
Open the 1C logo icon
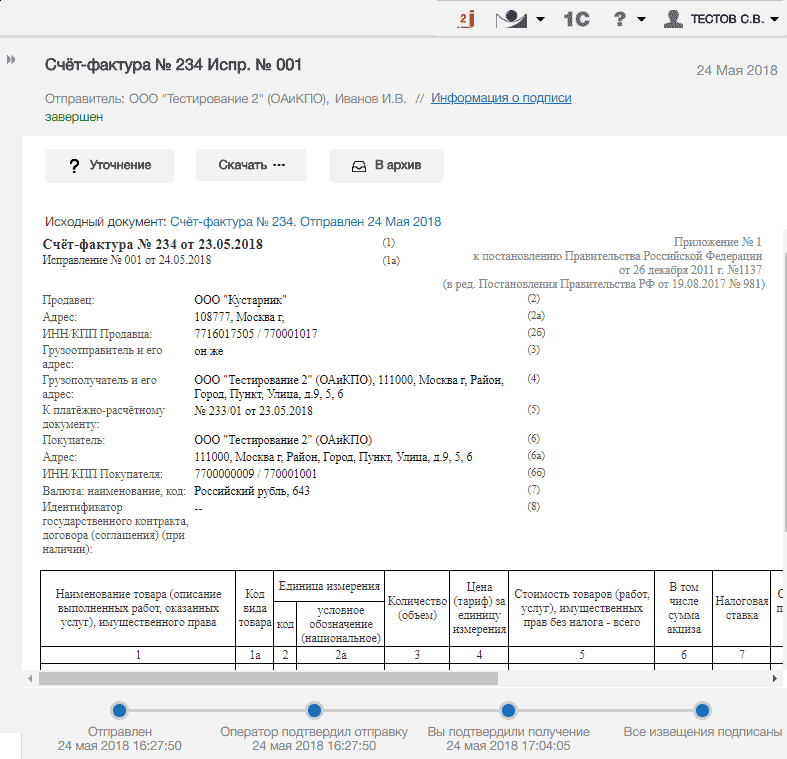[x=576, y=19]
